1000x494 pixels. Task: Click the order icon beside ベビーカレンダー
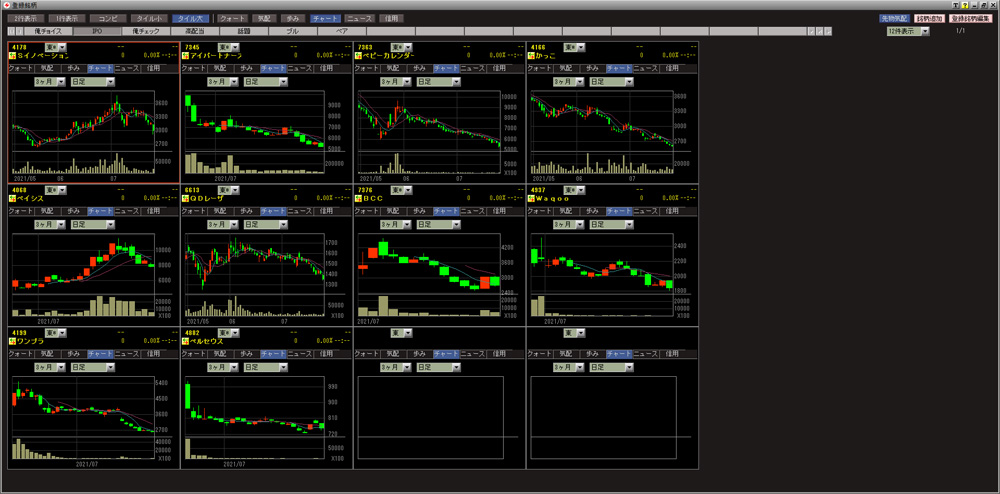(x=360, y=56)
